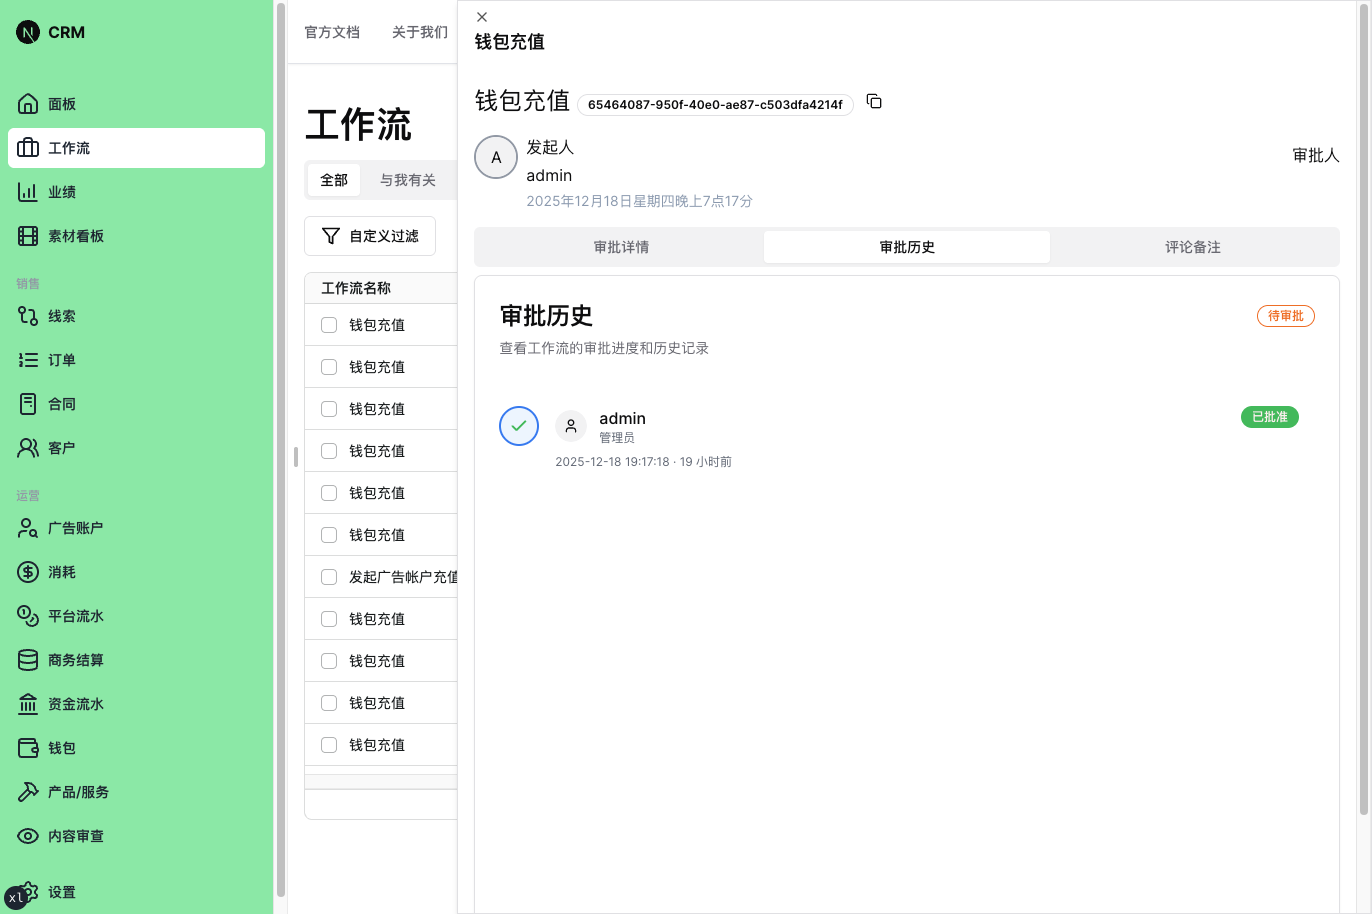Switch to the 审批详情 tab
The width and height of the screenshot is (1372, 914).
point(621,246)
